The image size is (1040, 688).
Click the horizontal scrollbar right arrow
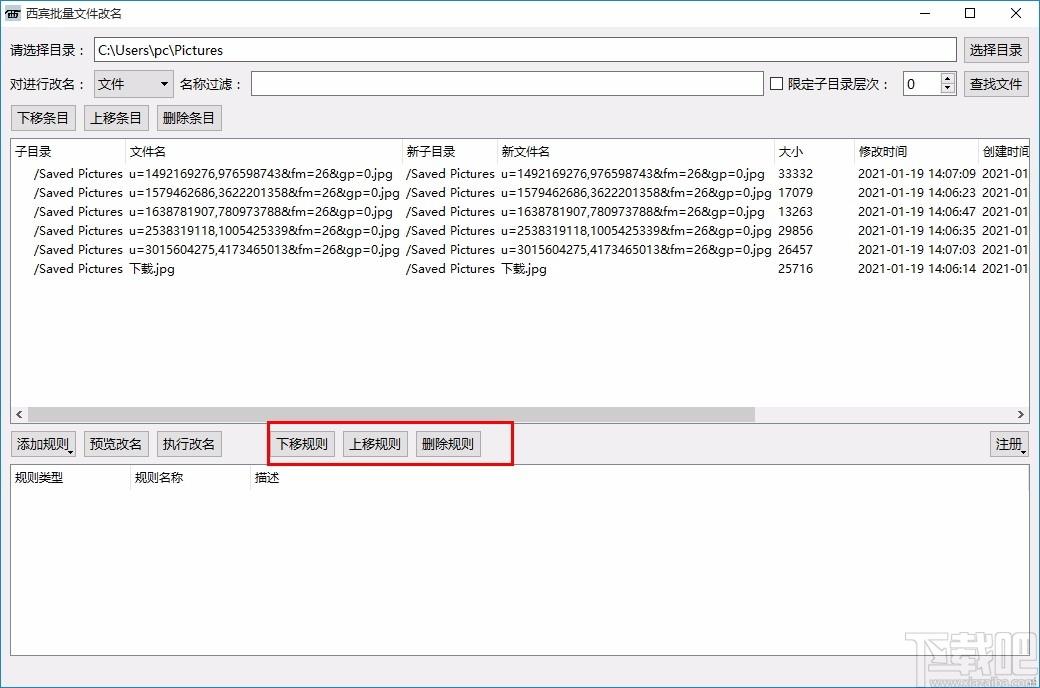click(x=1021, y=415)
